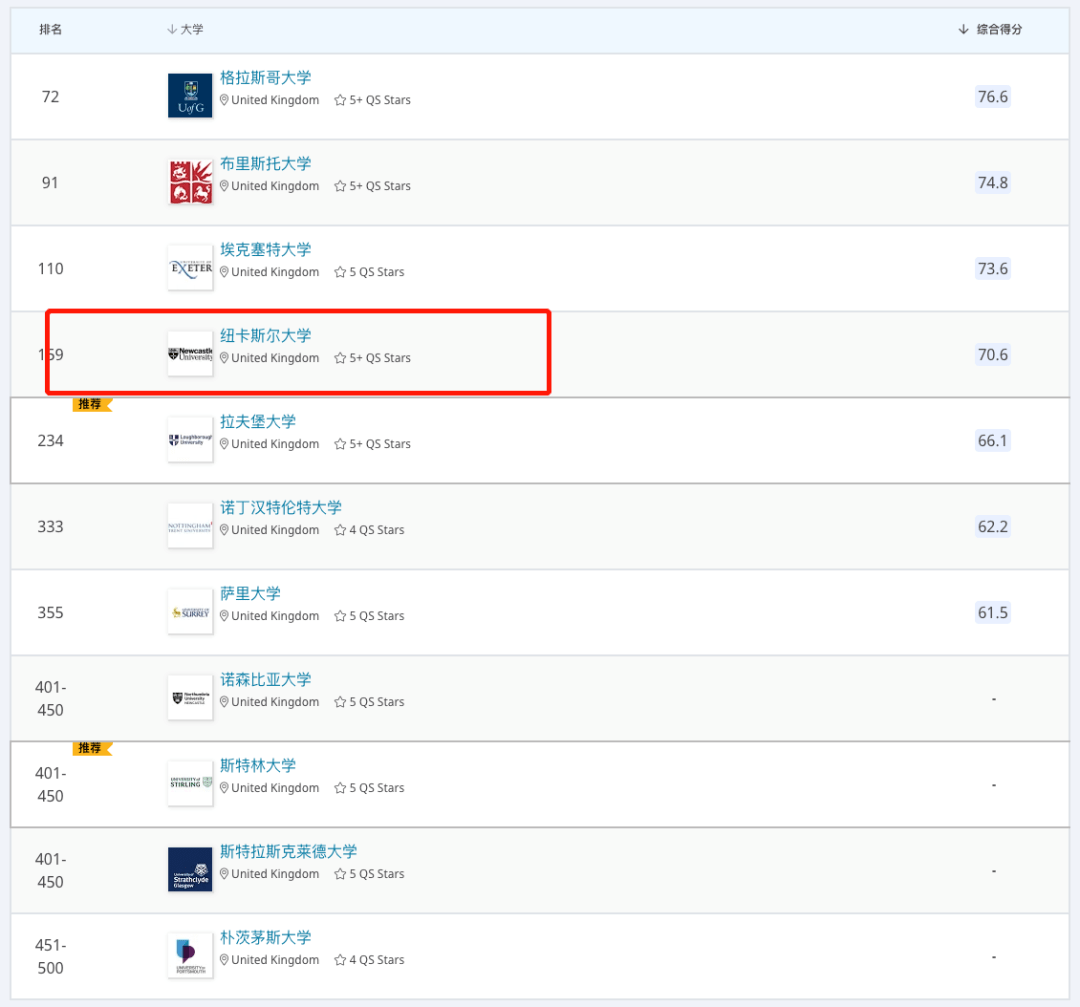Screen dimensions: 1080x1007
Task: Open 萨里大学 link
Action: click(250, 594)
